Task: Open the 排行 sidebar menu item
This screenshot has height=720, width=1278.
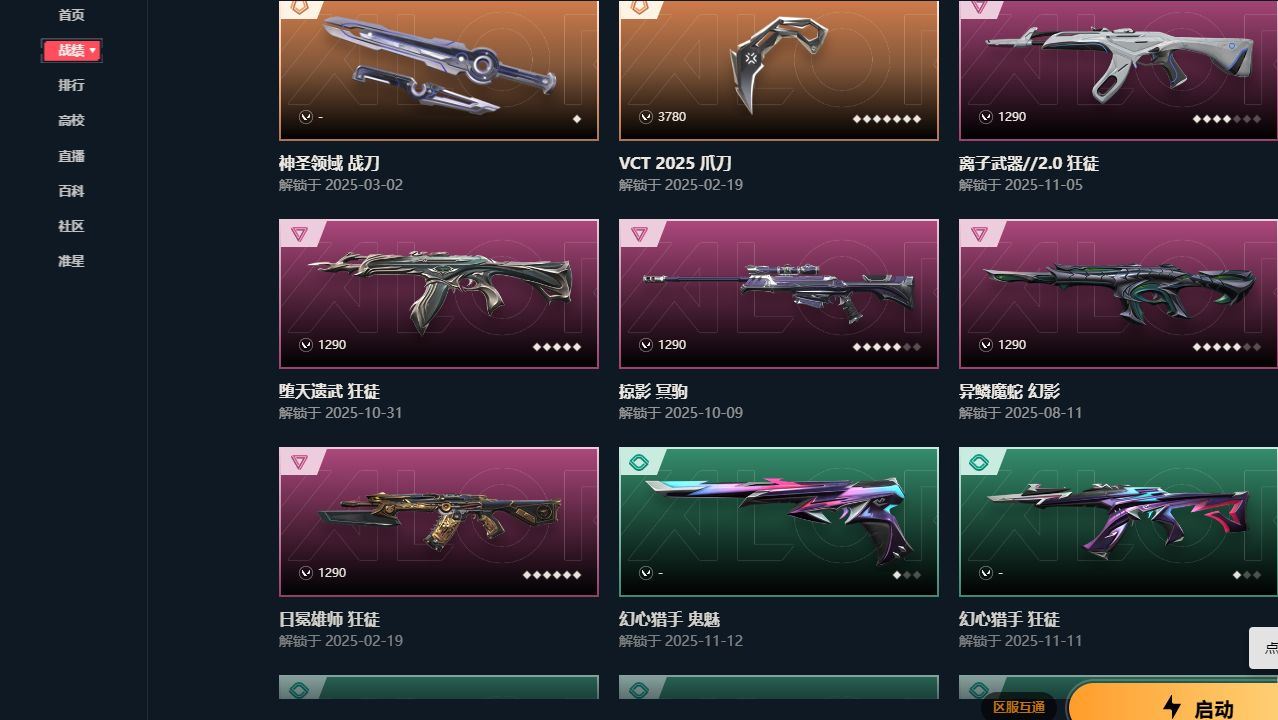Action: pos(71,85)
